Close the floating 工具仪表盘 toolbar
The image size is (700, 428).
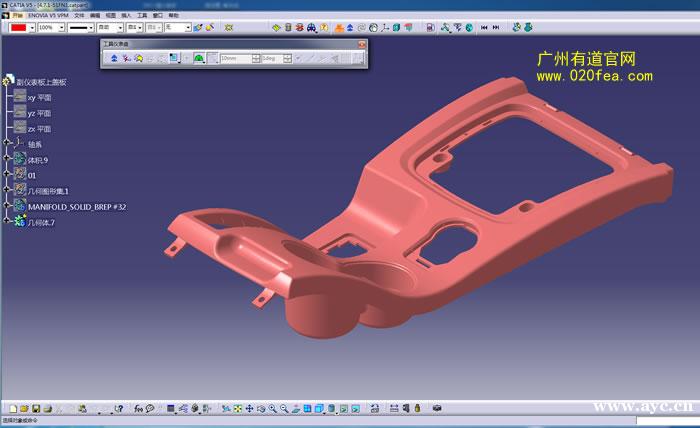tap(361, 45)
